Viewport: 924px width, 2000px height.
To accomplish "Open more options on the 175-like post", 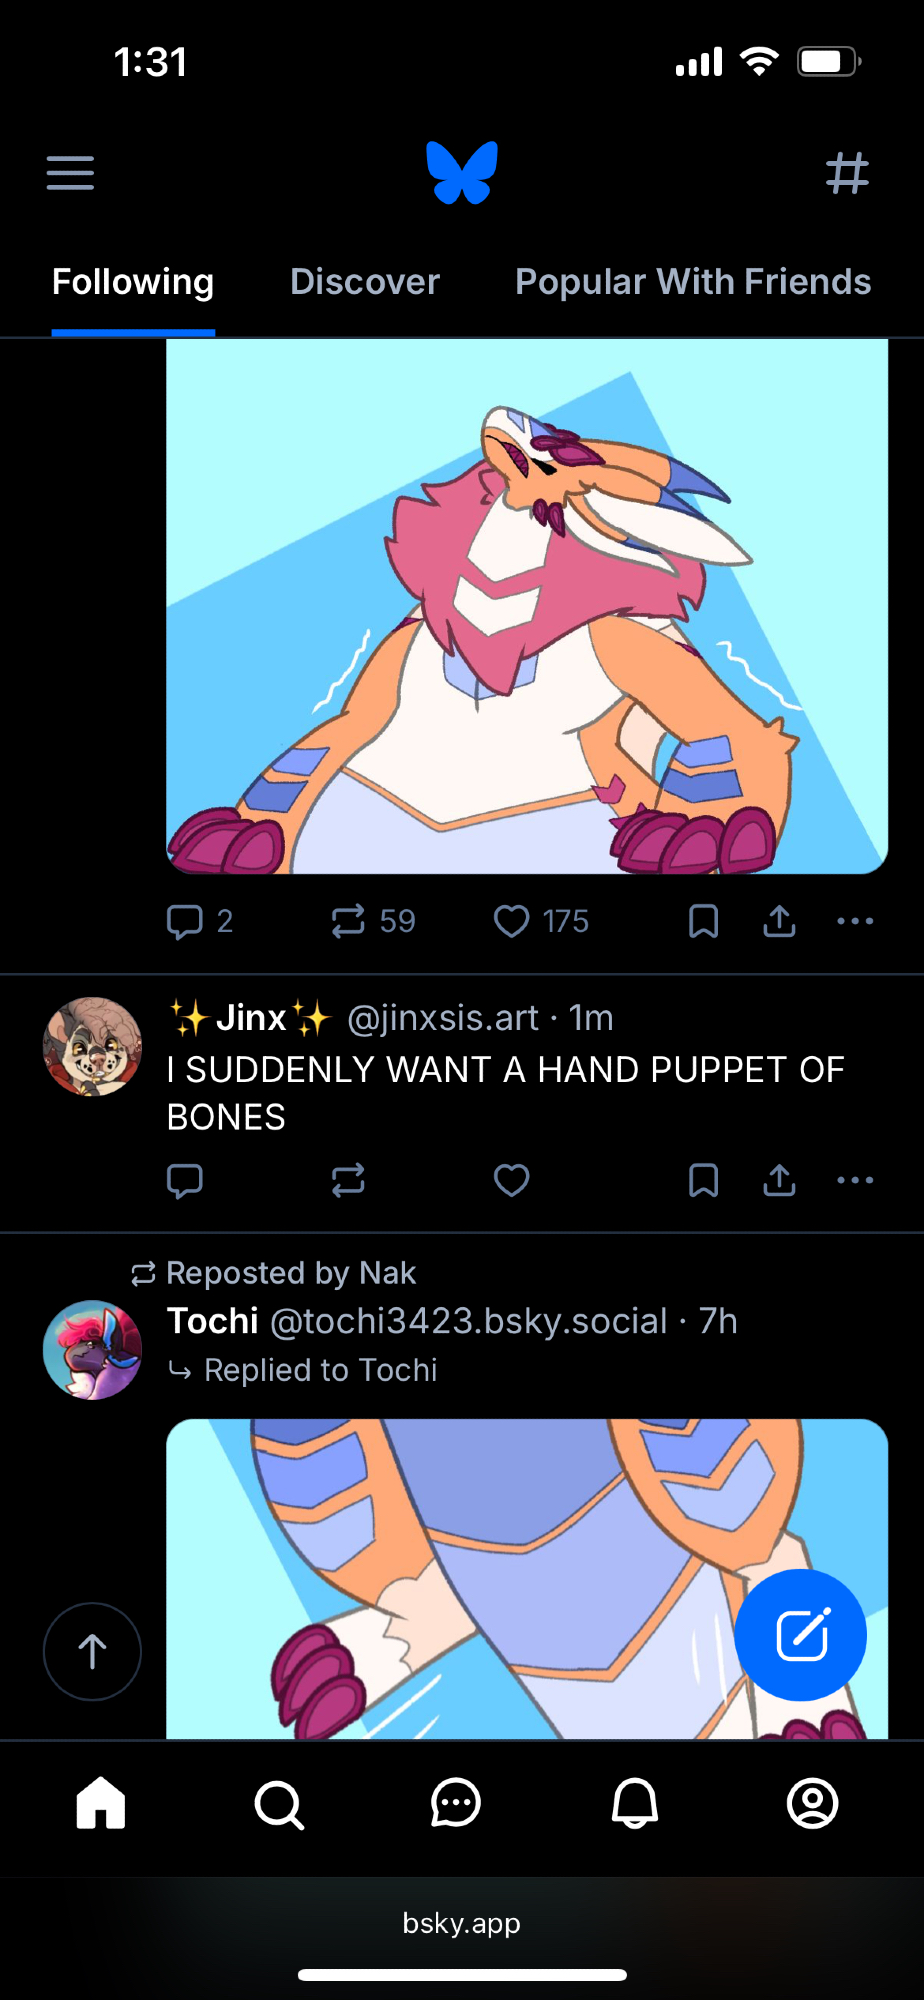I will pyautogui.click(x=855, y=921).
